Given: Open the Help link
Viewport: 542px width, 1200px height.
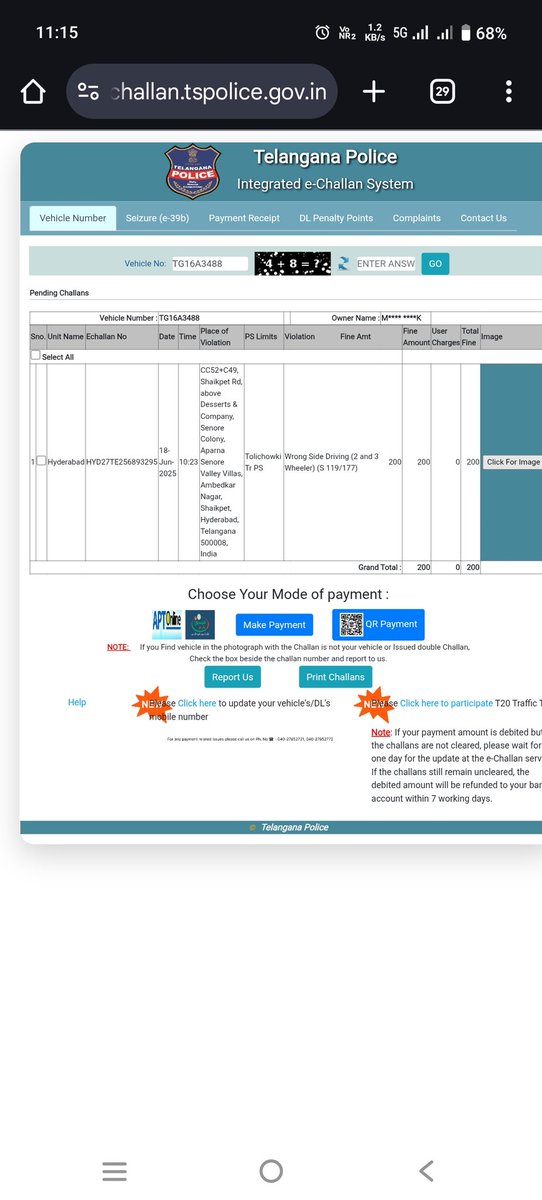Looking at the screenshot, I should click(77, 703).
